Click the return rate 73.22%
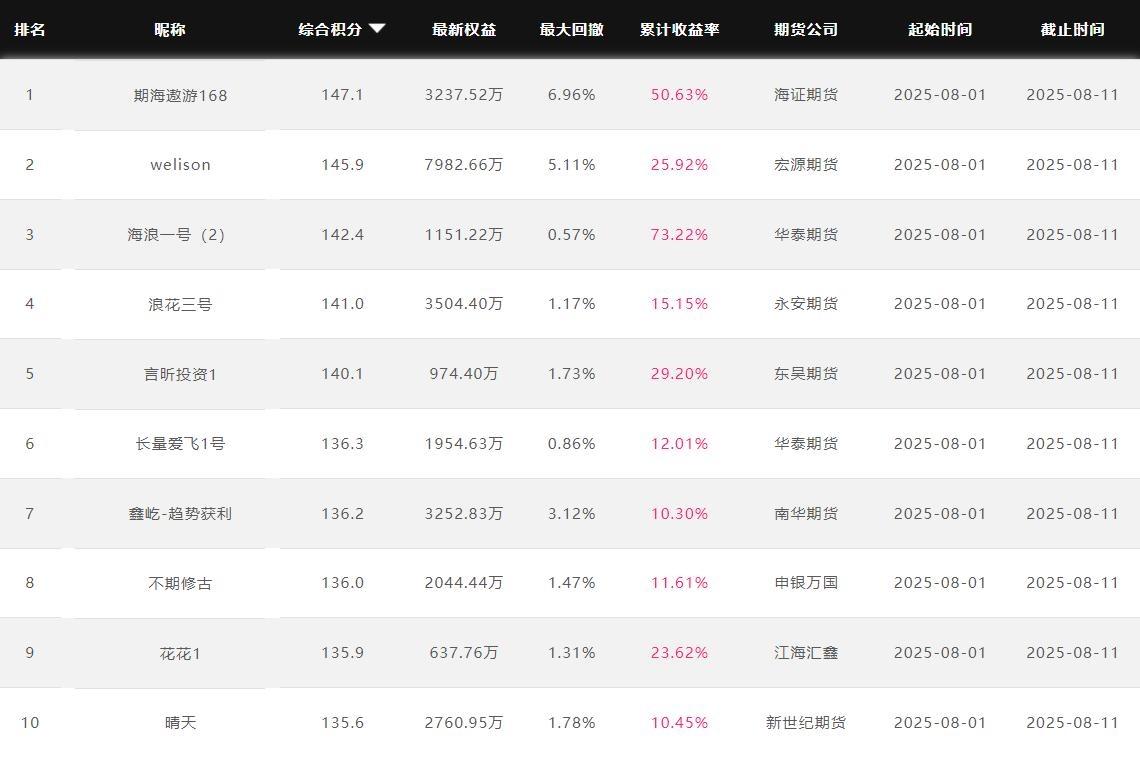Screen dimensions: 1140x757 (679, 234)
